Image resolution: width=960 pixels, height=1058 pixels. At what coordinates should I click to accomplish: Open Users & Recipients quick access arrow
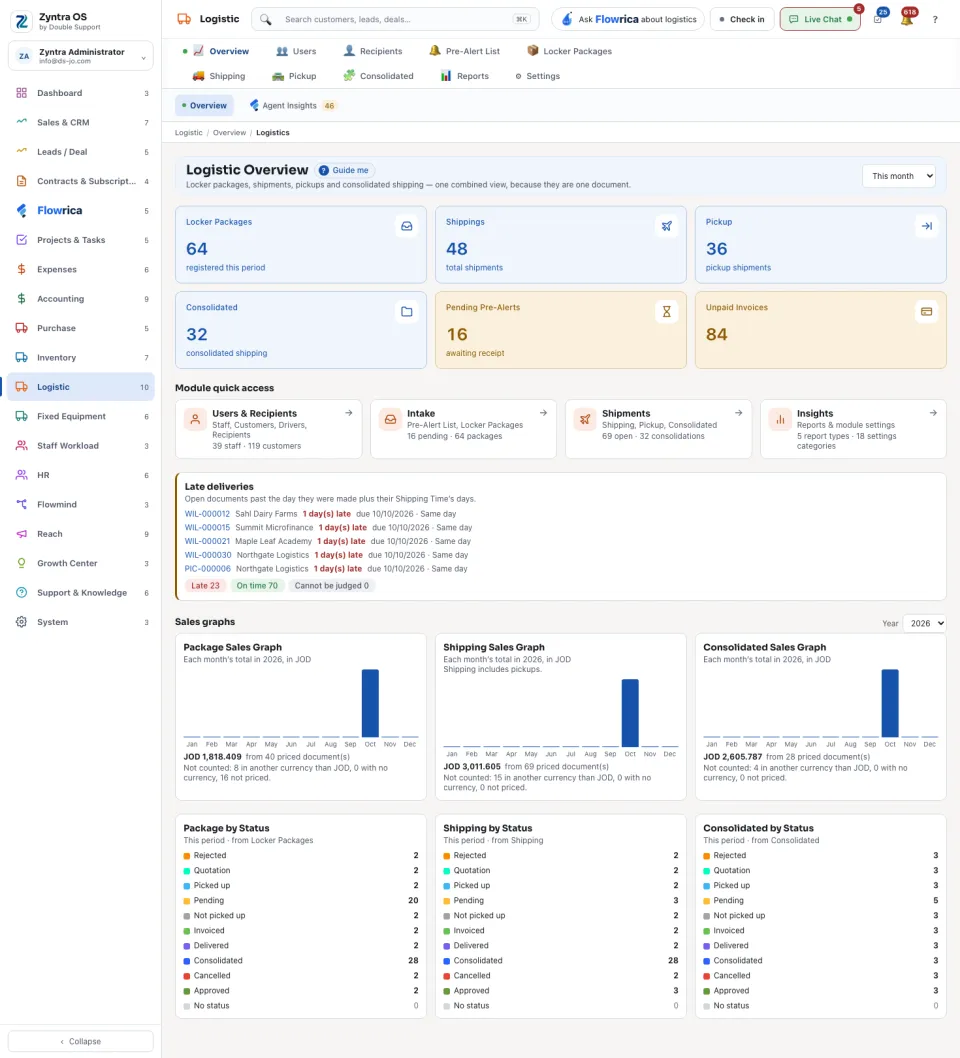(x=349, y=413)
